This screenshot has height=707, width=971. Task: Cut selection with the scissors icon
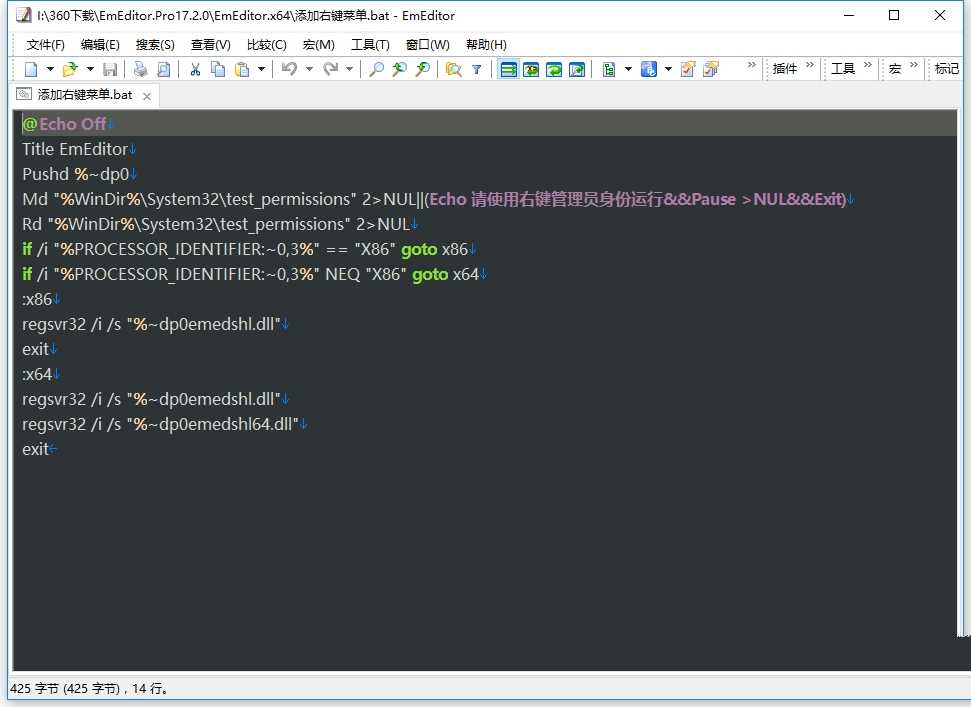click(195, 69)
